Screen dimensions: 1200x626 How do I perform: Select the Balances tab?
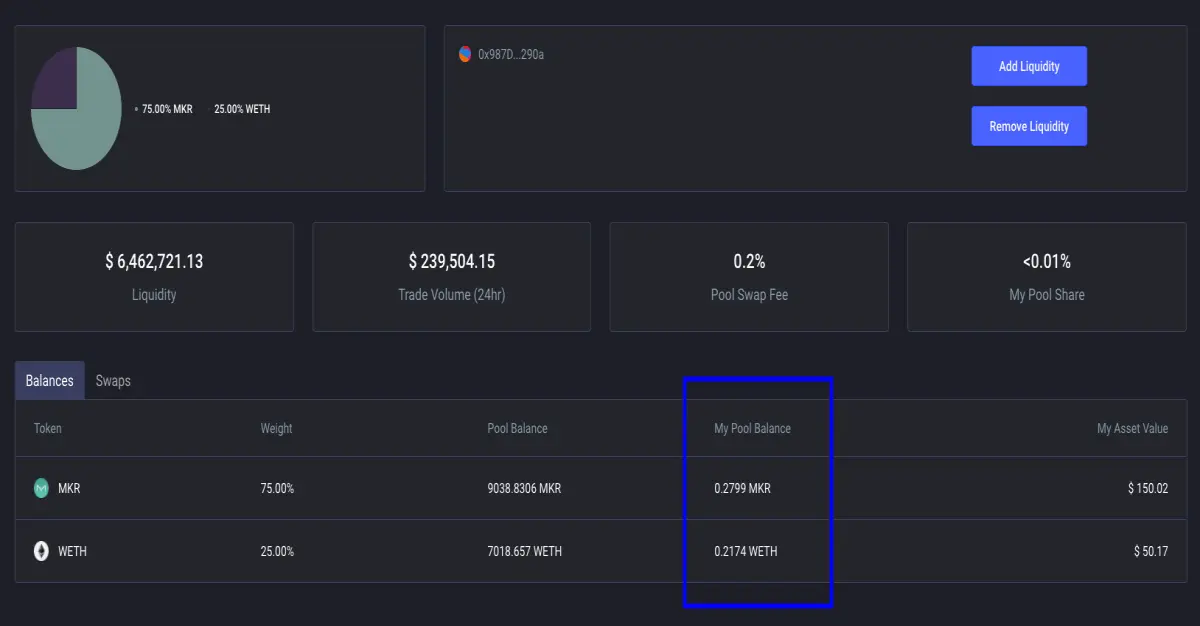pyautogui.click(x=50, y=381)
